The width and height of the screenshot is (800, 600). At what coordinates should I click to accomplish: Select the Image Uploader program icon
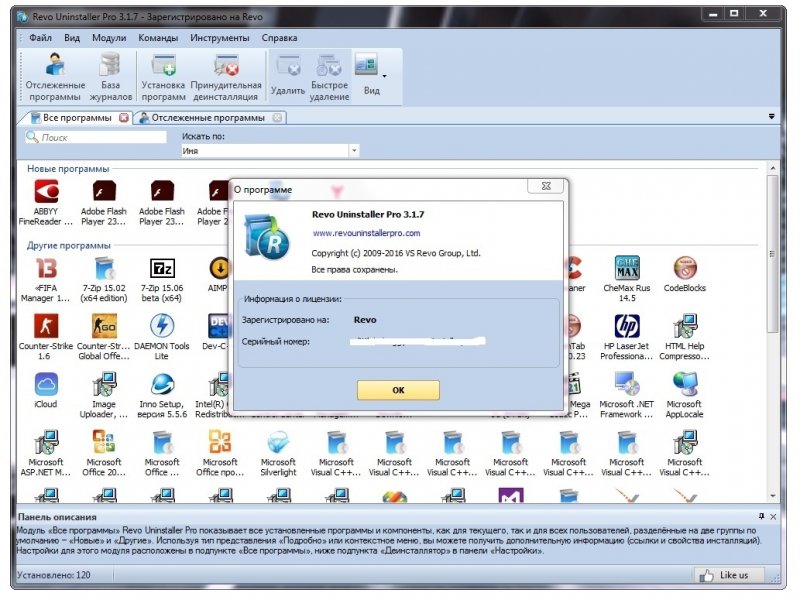[x=104, y=395]
